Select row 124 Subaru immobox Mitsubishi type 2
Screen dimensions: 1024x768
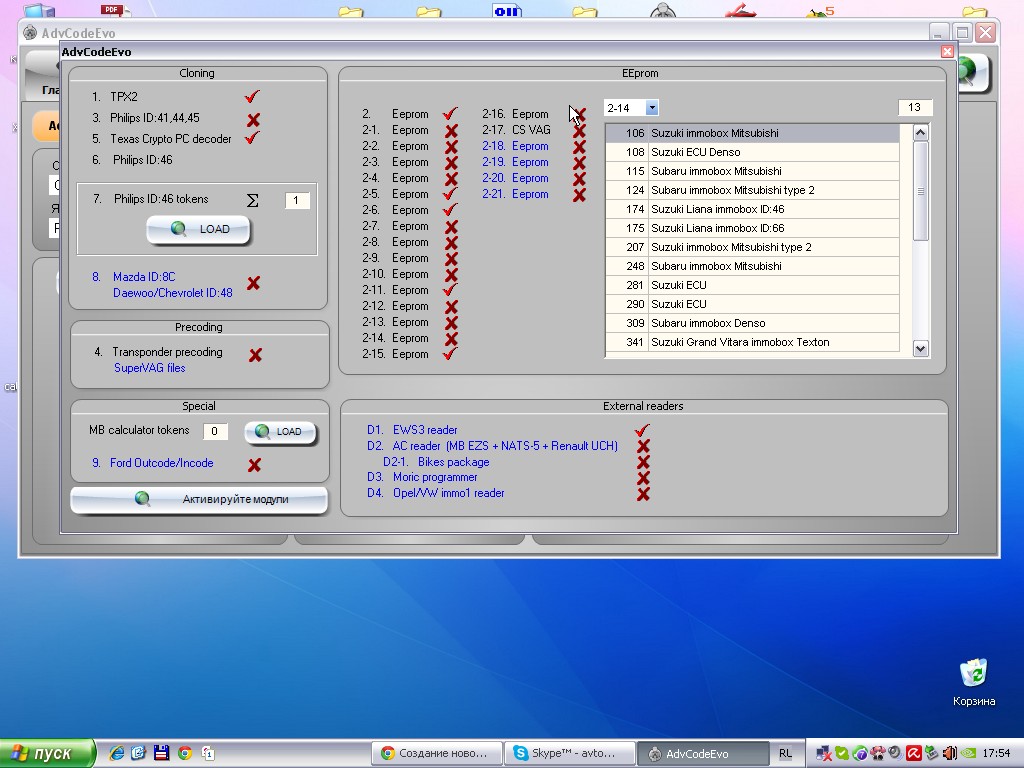[x=752, y=190]
